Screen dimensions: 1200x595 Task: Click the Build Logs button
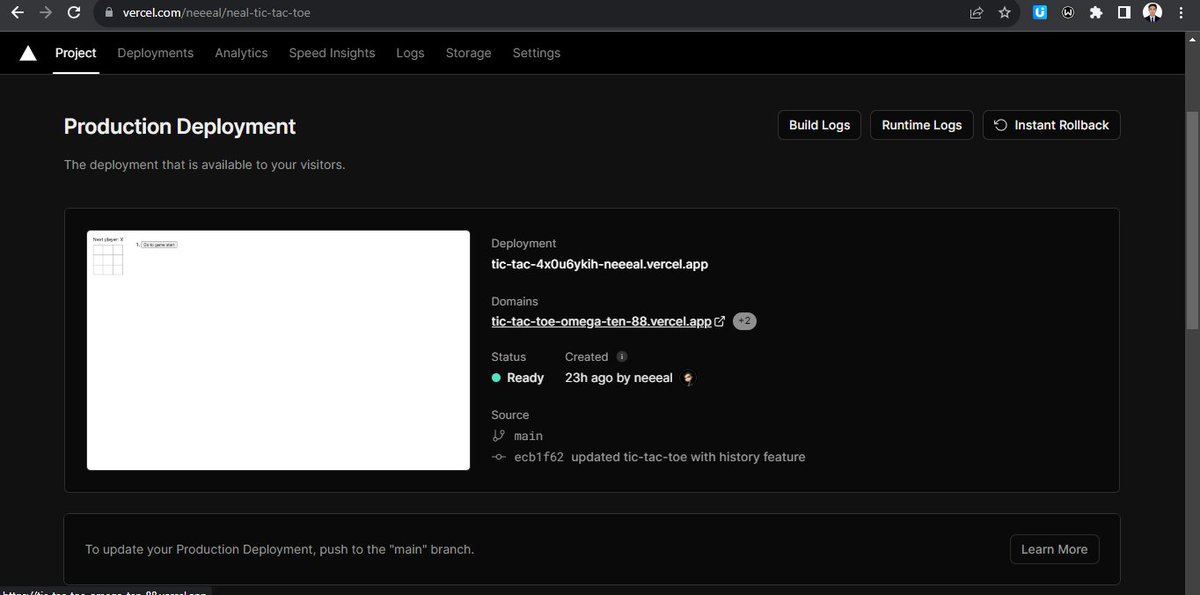(x=819, y=125)
